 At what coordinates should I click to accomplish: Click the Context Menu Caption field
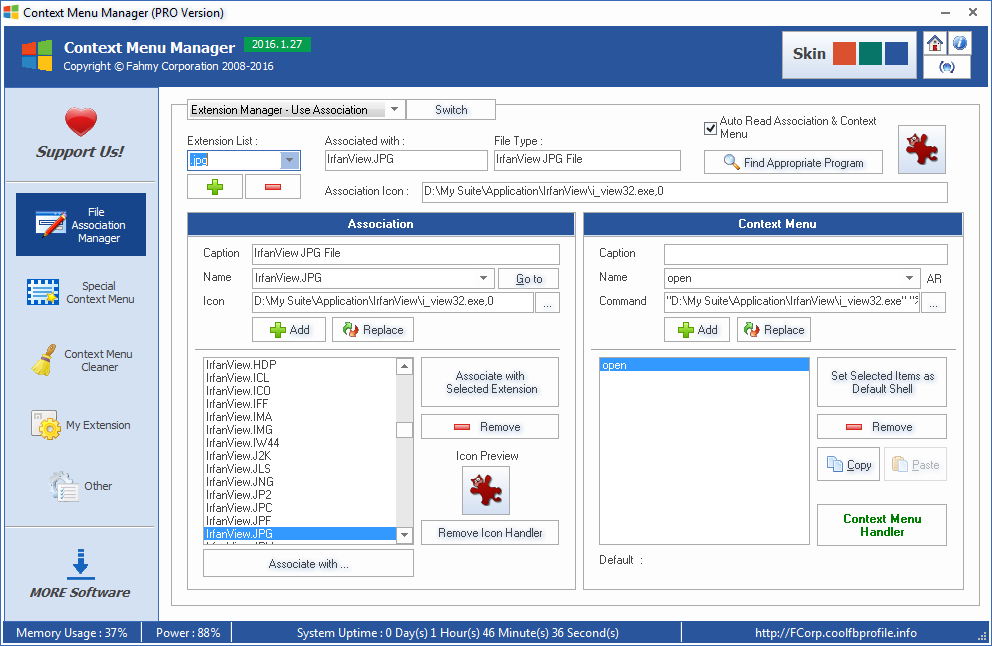click(805, 254)
